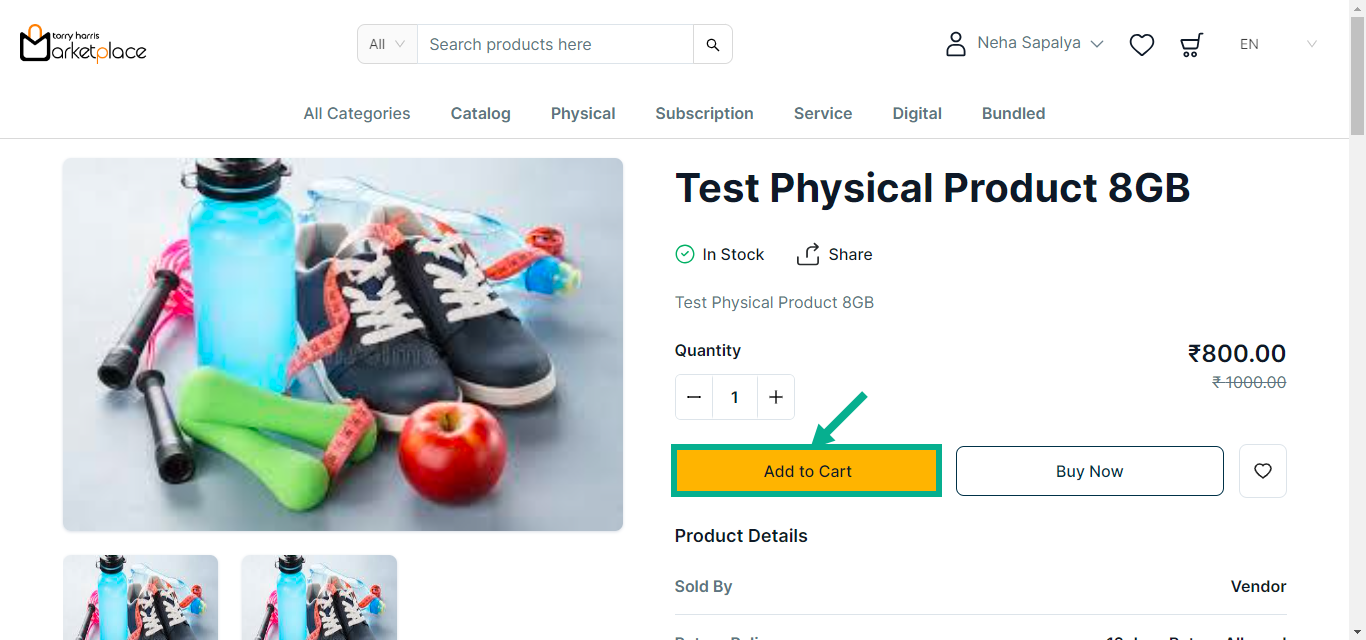Open the Physical category tab
Screen dimensions: 1366x640
(583, 113)
